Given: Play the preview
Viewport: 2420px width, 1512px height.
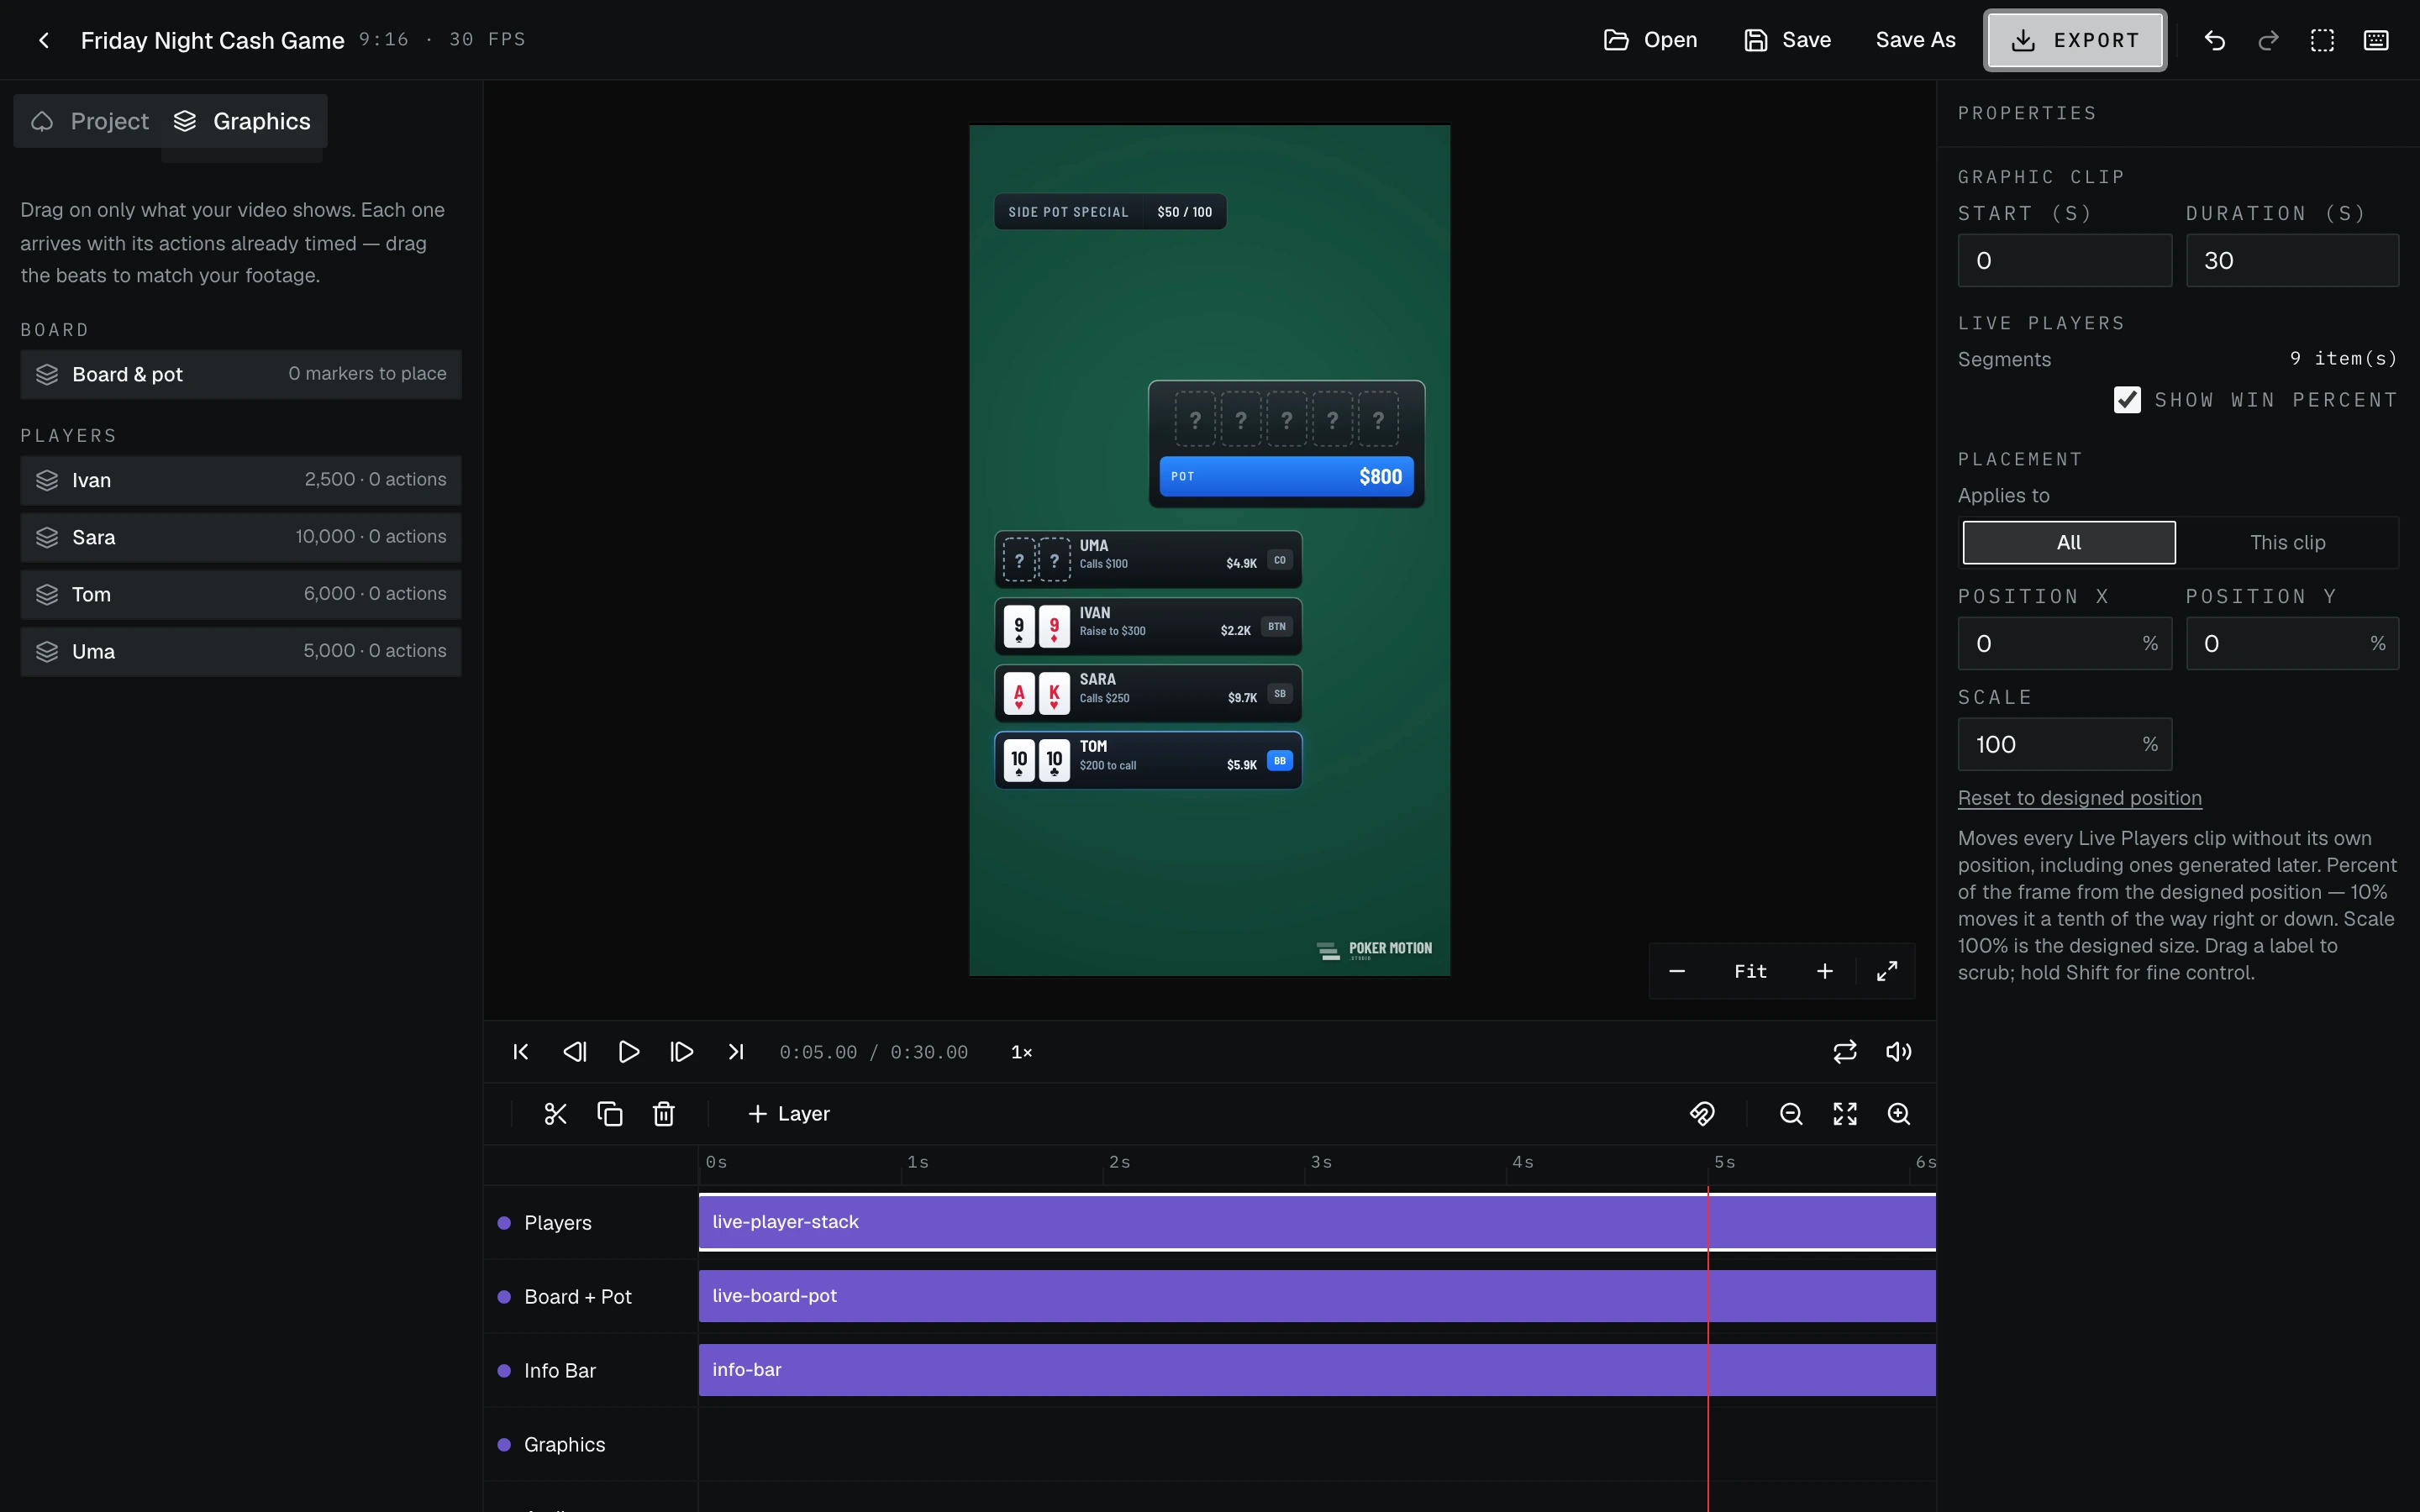Looking at the screenshot, I should tap(628, 1052).
